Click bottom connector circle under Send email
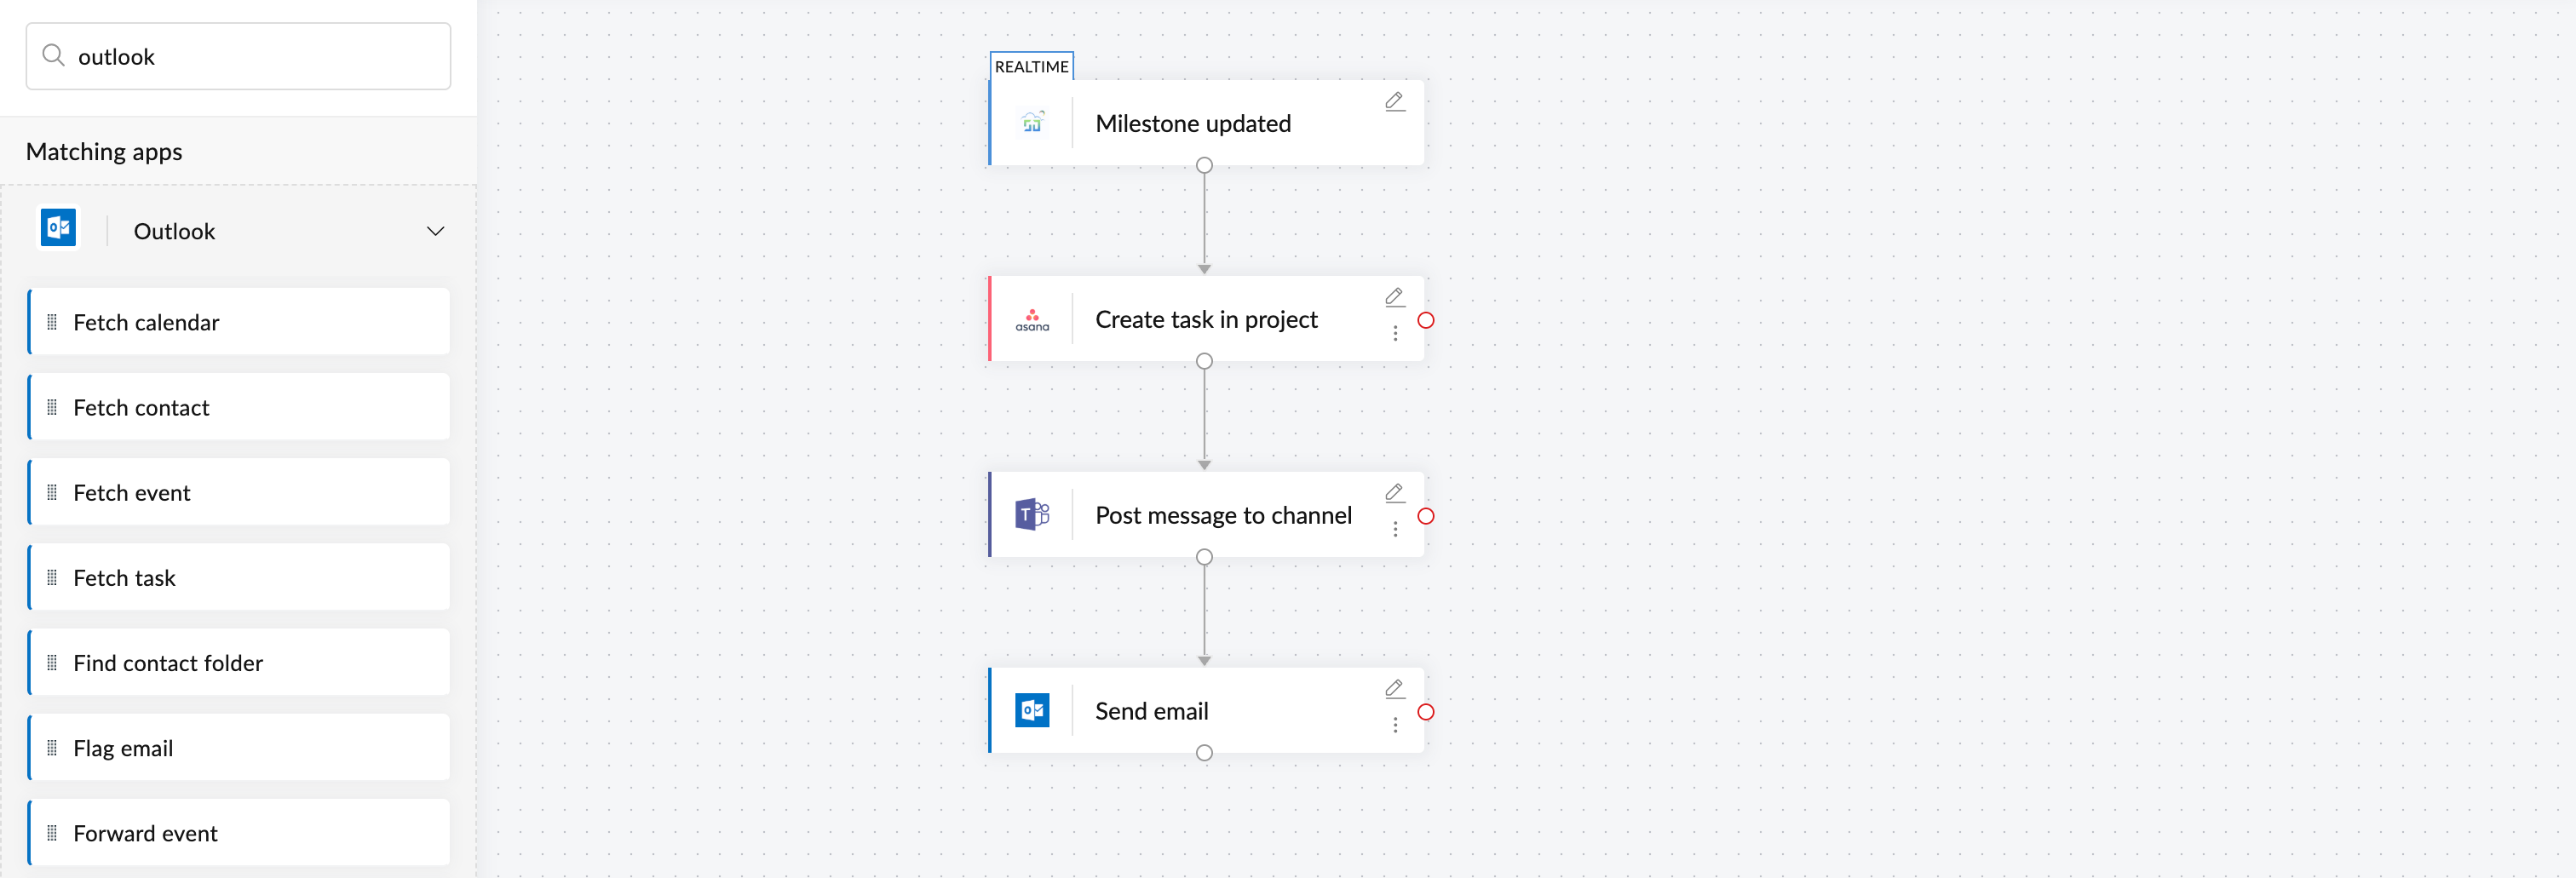The height and width of the screenshot is (878, 2576). (1204, 753)
